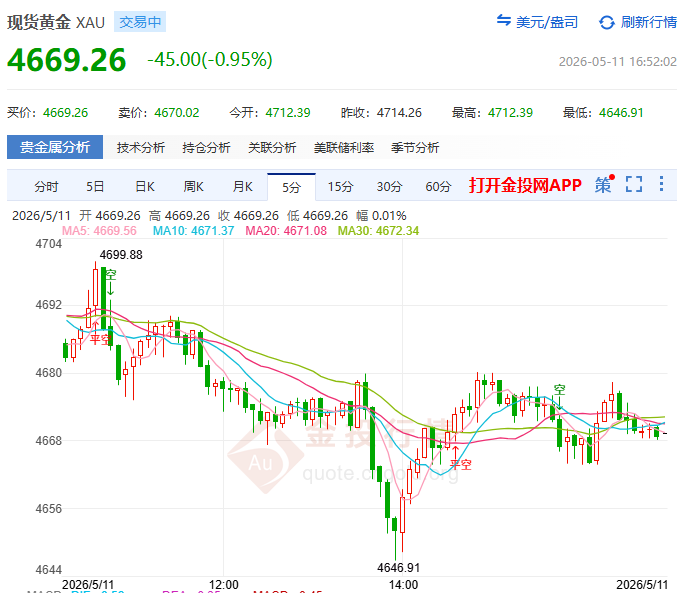Click the 卖价 value 4670.02
This screenshot has width=685, height=593.
tap(176, 113)
